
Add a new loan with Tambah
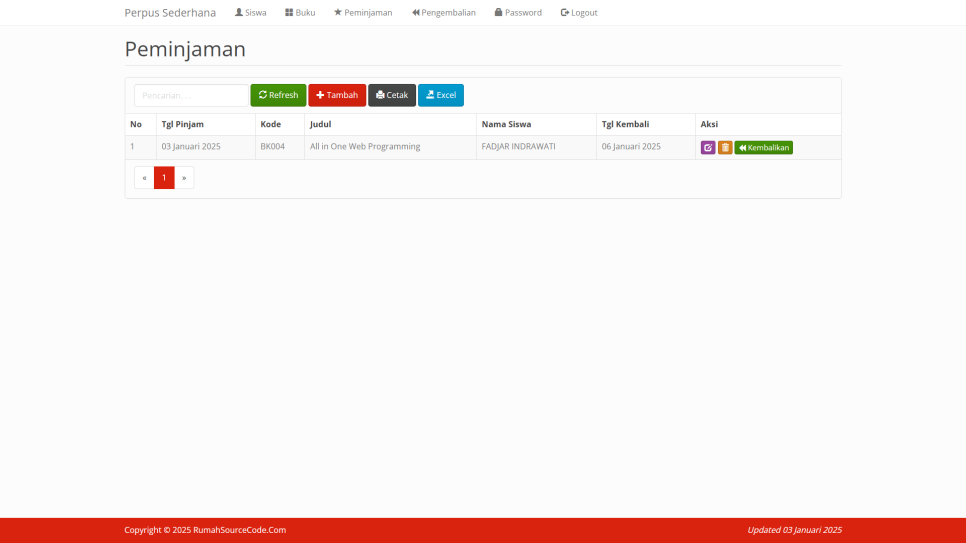pyautogui.click(x=337, y=95)
